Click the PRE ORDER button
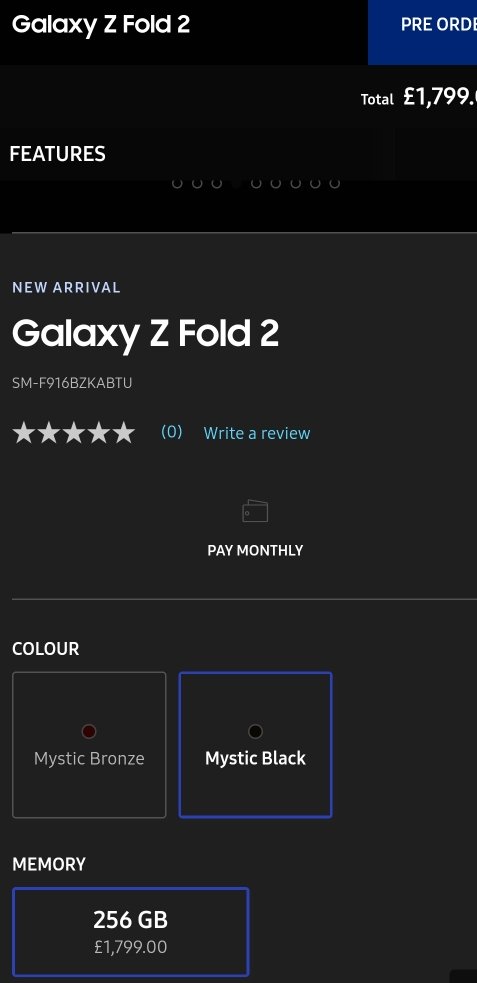 [422, 25]
